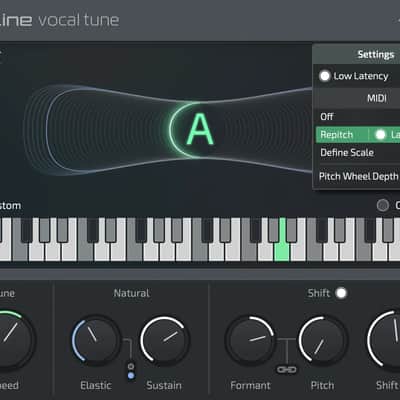Click the Pitch knob
Screen dimensions: 400x400
(323, 340)
